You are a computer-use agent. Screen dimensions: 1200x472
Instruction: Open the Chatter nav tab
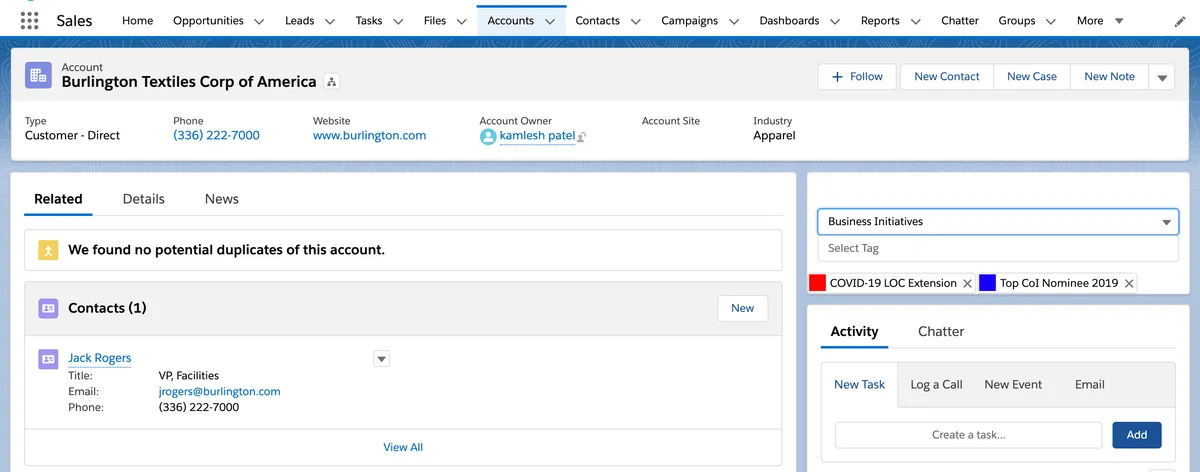[960, 21]
